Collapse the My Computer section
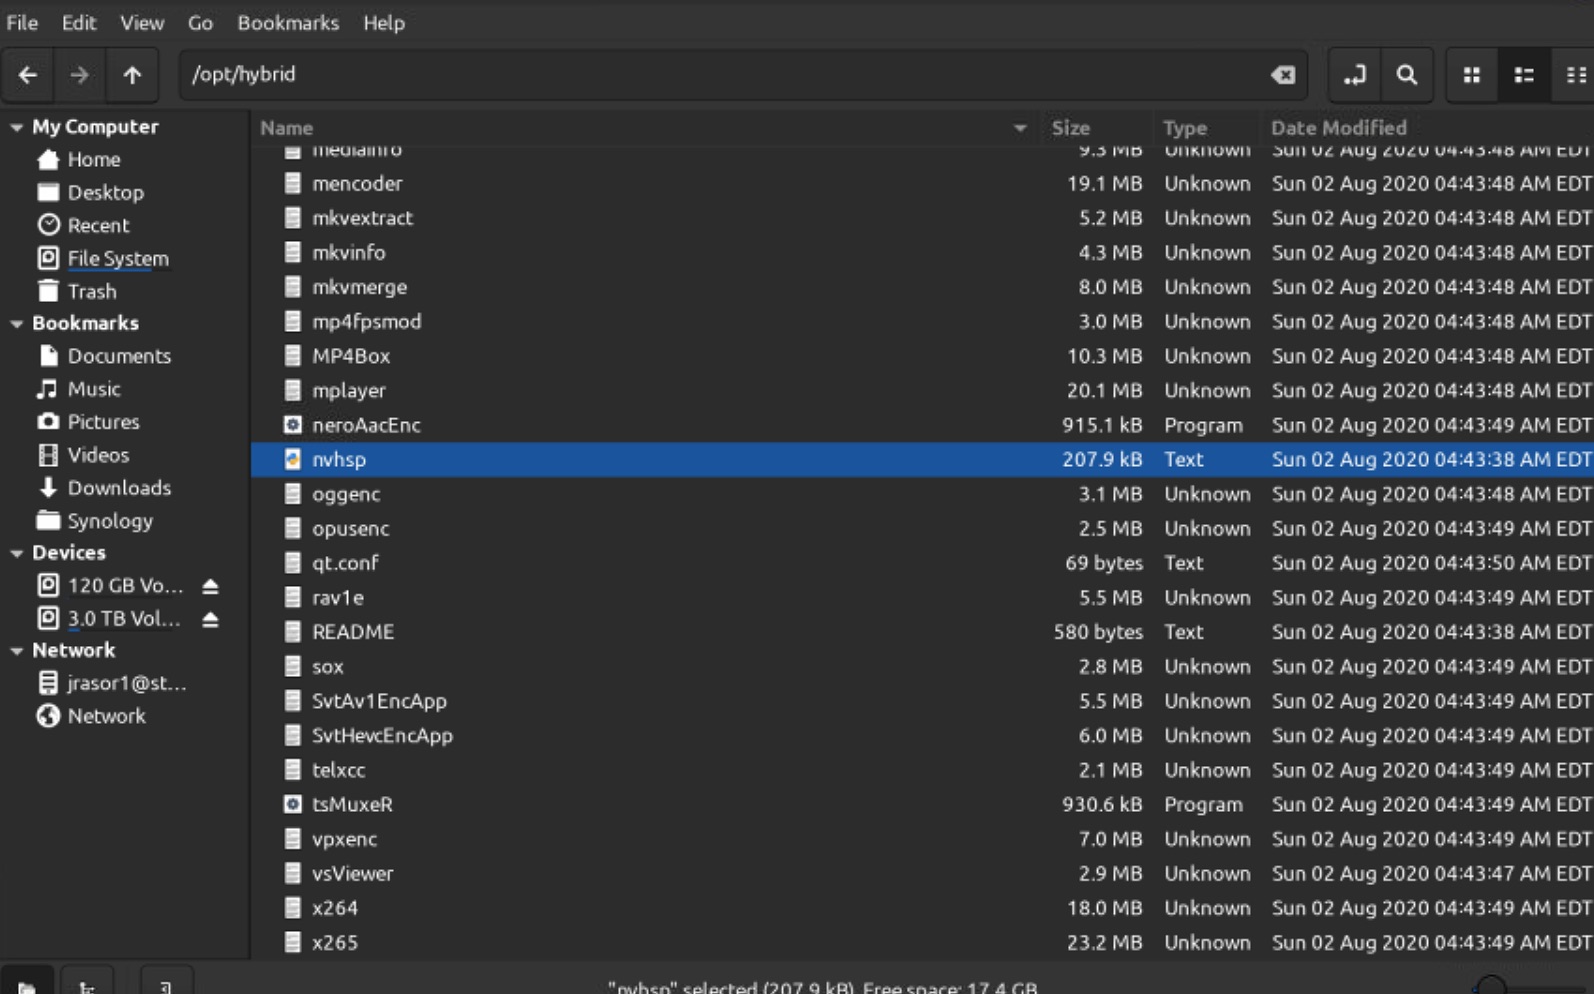Screen dimensions: 1594x994 click(17, 127)
